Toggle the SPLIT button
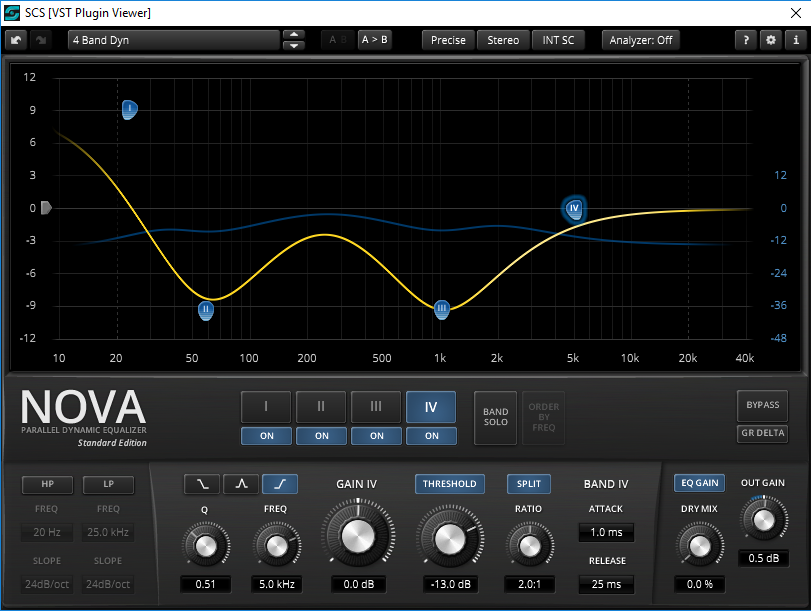This screenshot has height=611, width=811. [529, 484]
